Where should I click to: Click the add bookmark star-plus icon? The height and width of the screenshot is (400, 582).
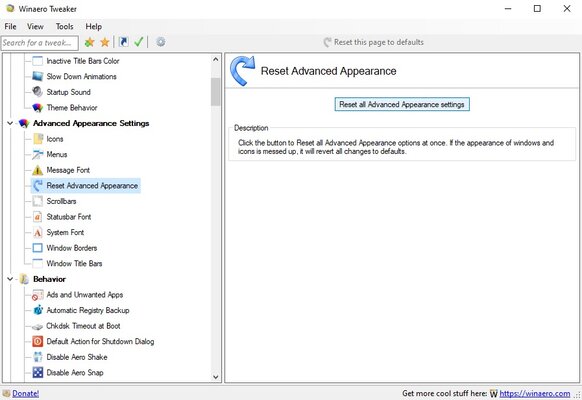pyautogui.click(x=89, y=42)
